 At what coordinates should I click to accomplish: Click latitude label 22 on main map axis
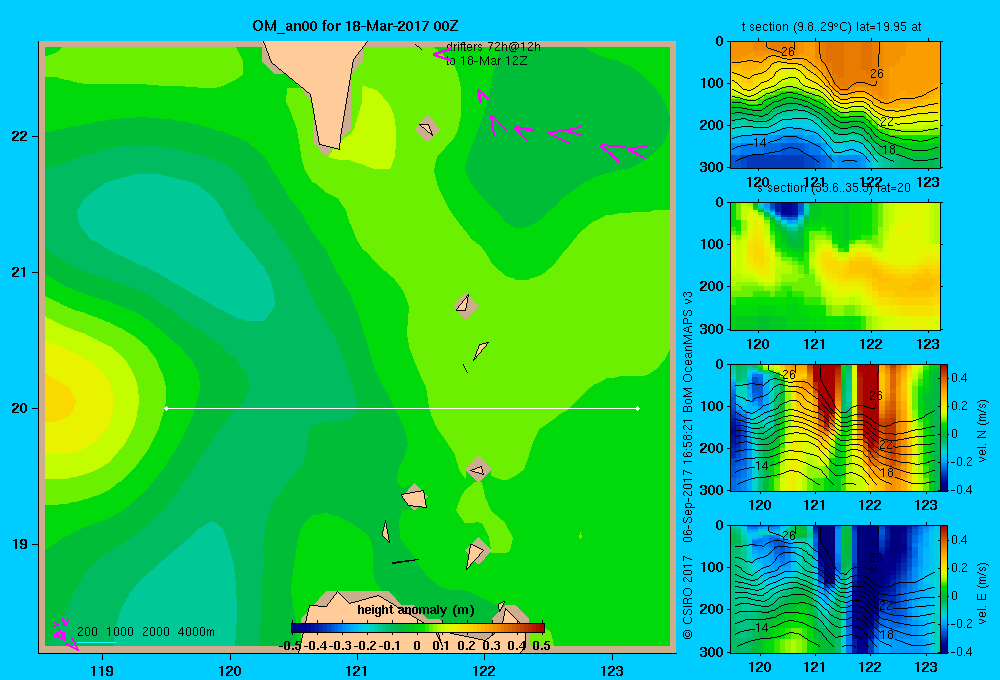(x=20, y=136)
